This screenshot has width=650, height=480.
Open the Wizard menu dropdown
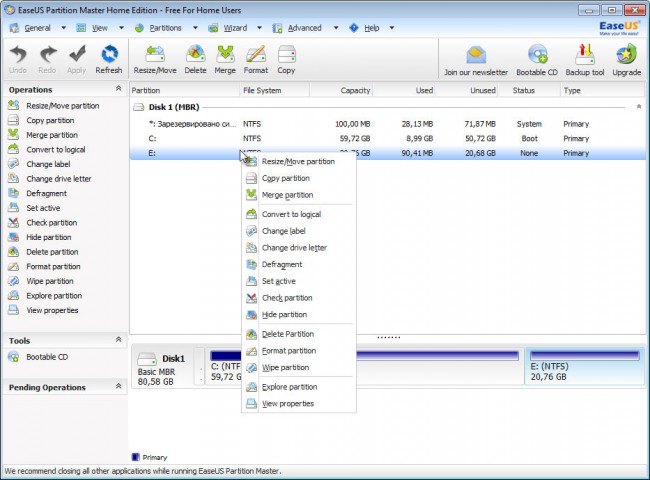tap(228, 28)
